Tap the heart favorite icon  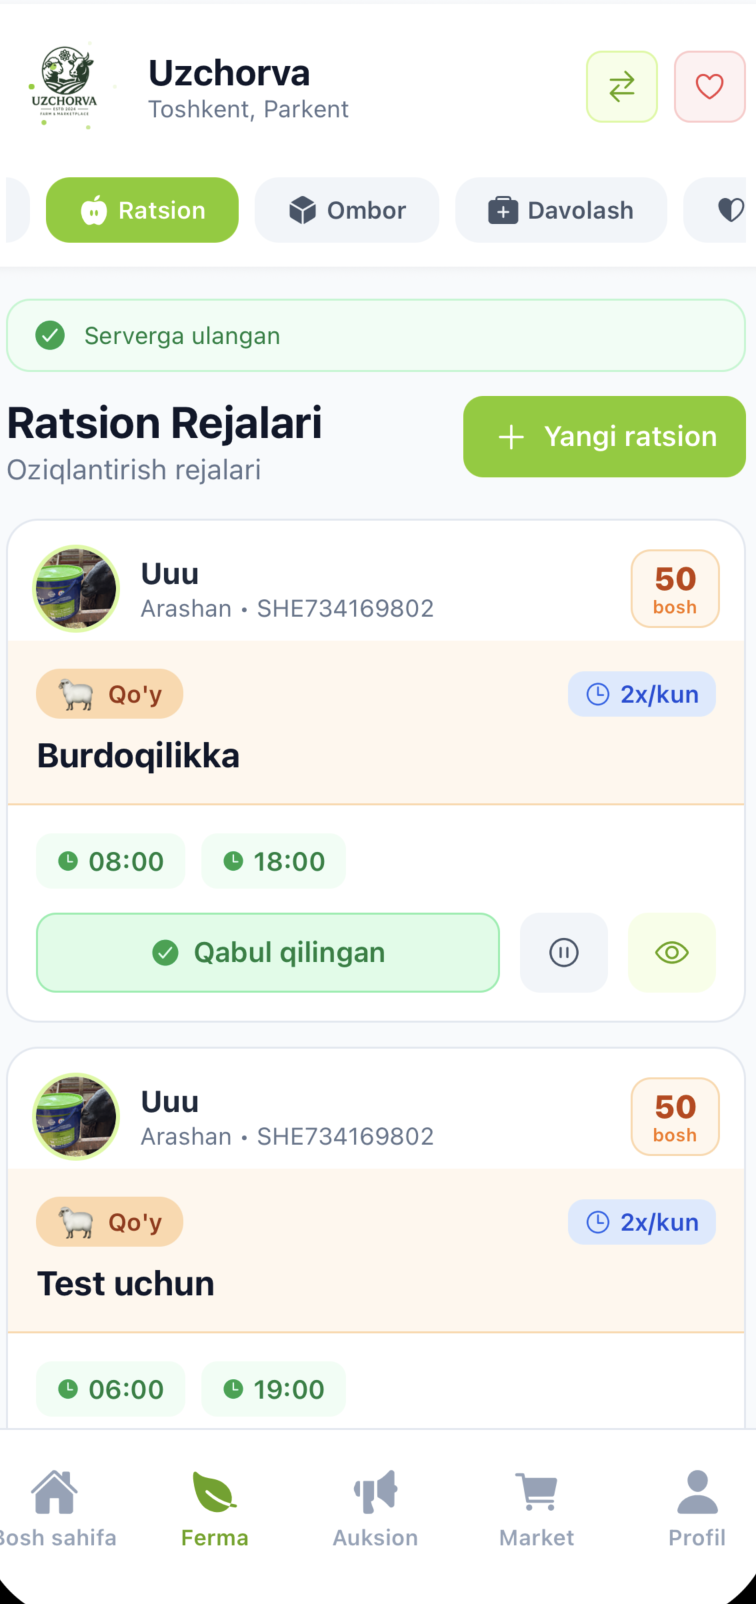point(709,87)
